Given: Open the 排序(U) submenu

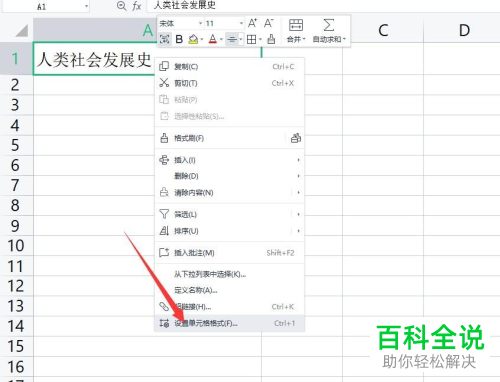Looking at the screenshot, I should point(229,231).
